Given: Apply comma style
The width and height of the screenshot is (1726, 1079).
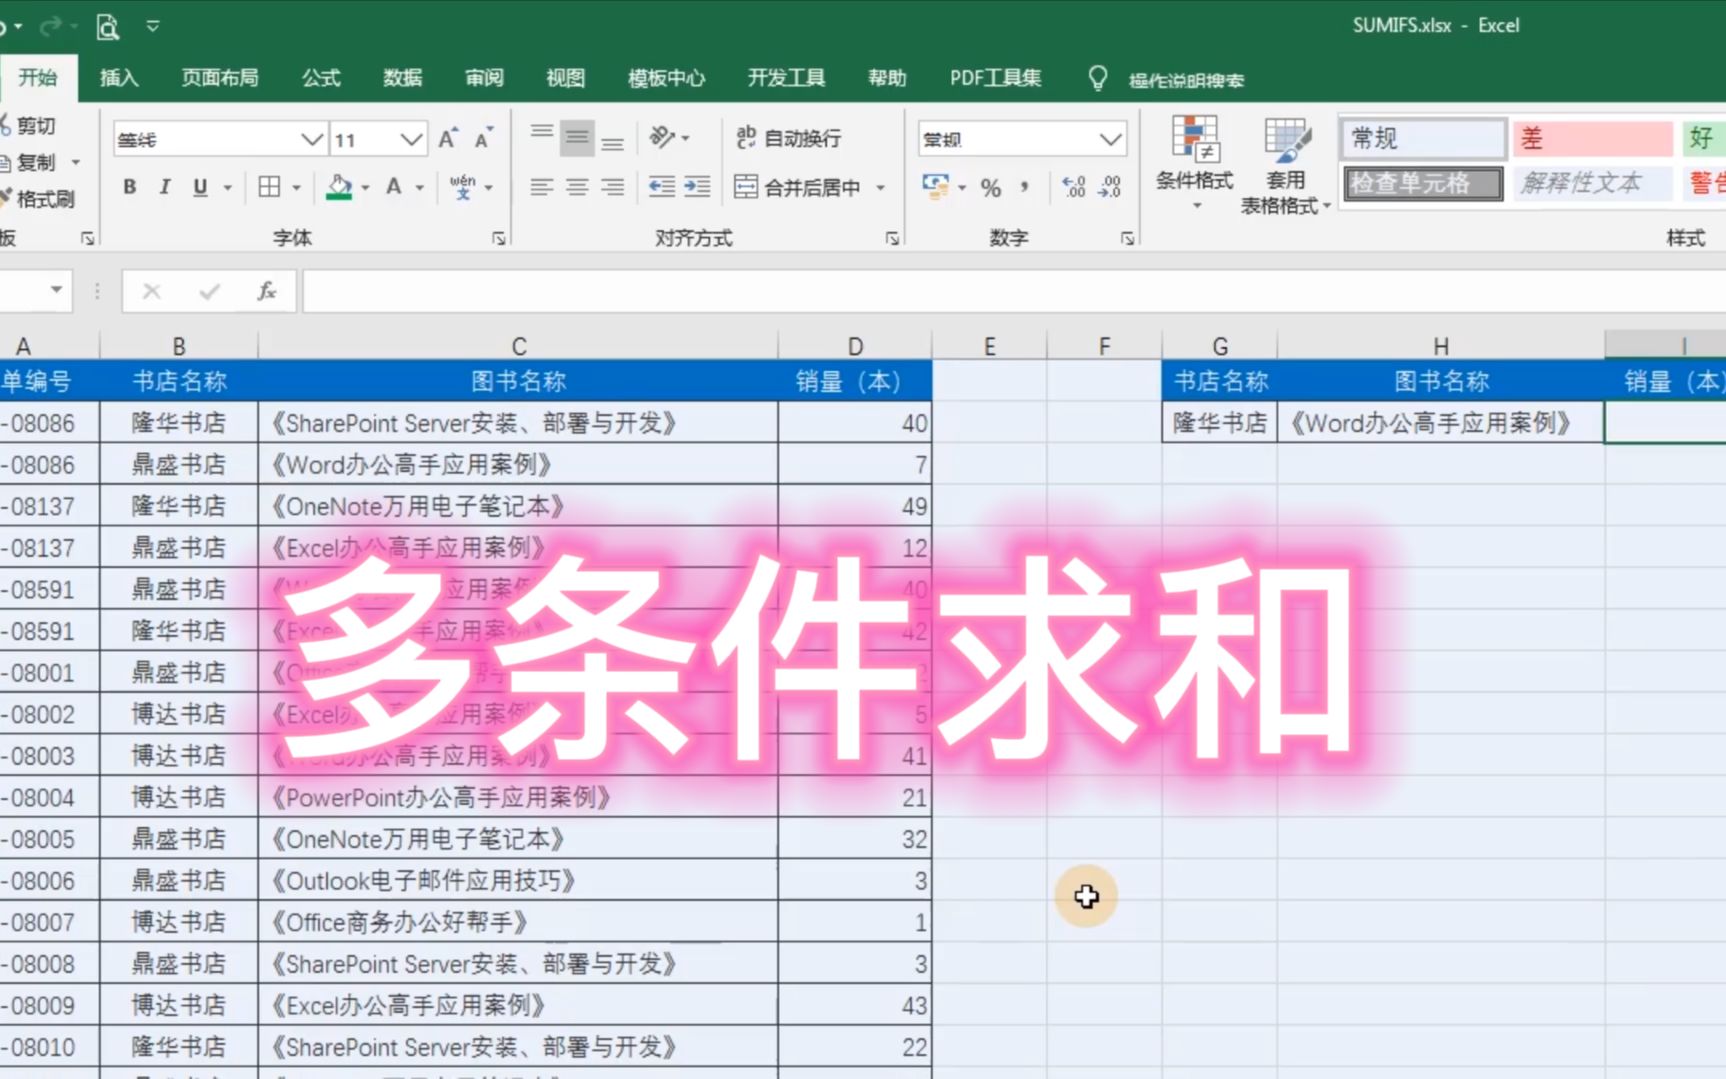Looking at the screenshot, I should coord(1024,187).
